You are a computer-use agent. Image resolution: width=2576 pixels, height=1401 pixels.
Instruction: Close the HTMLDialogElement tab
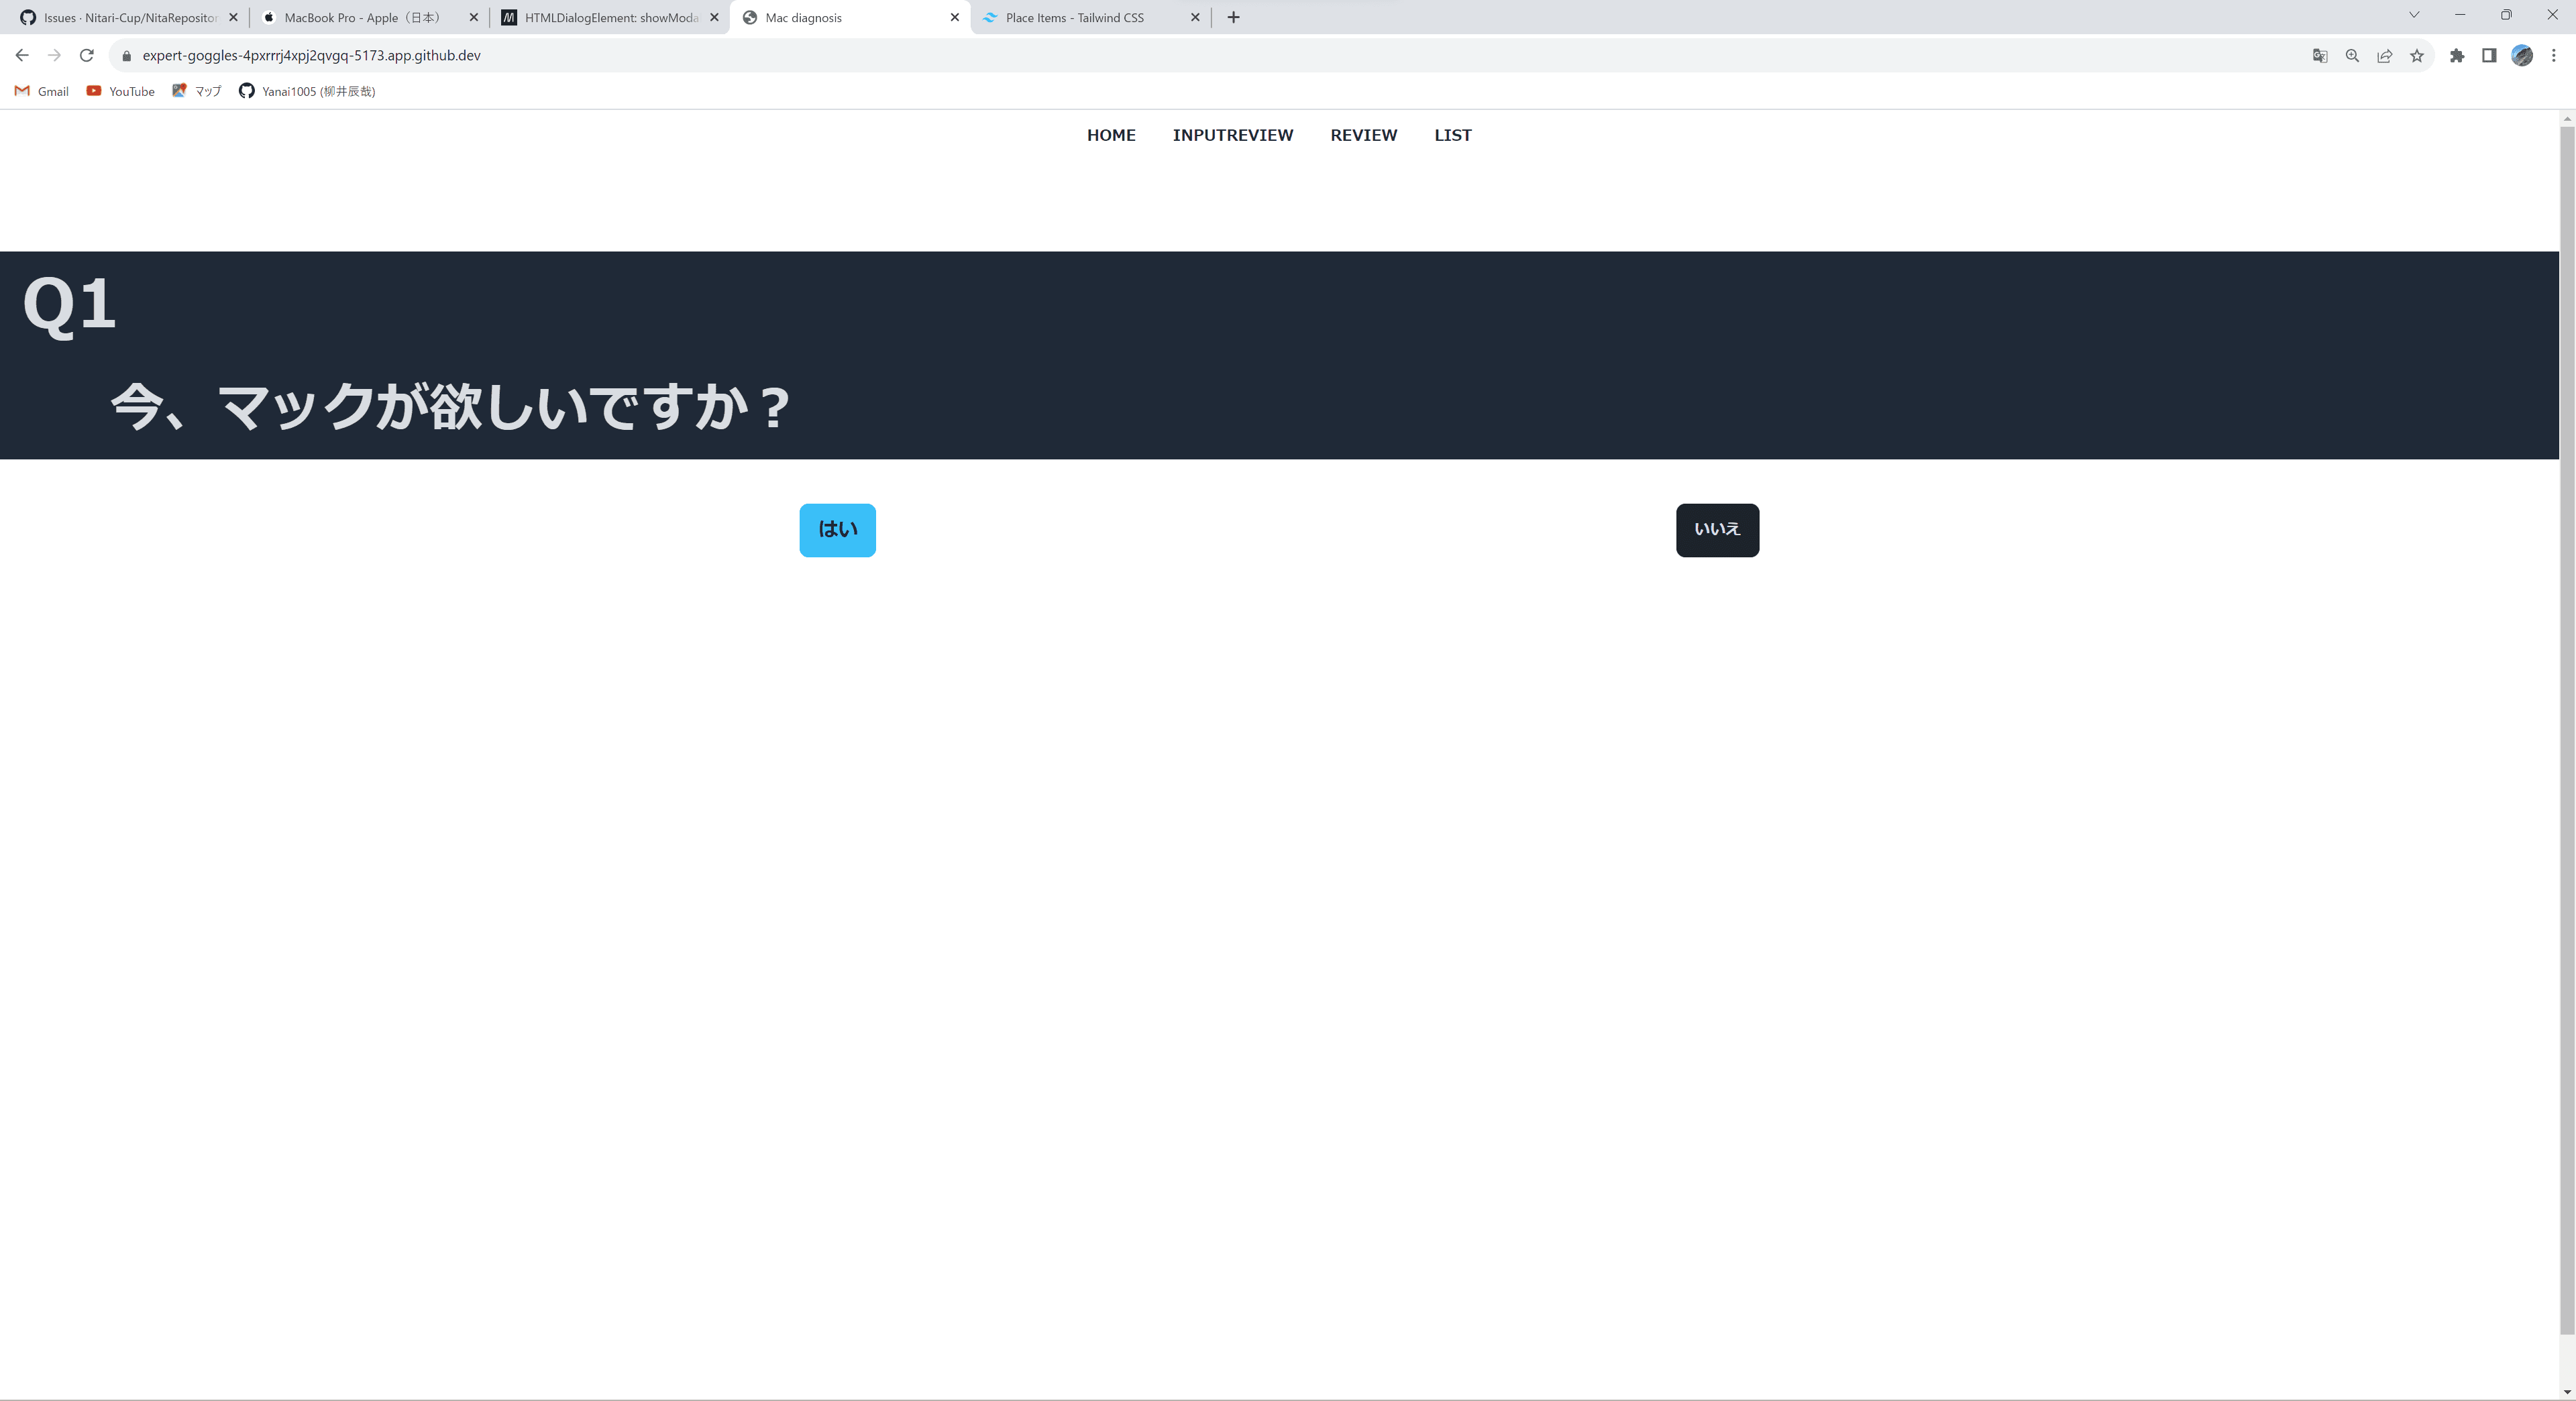[714, 18]
